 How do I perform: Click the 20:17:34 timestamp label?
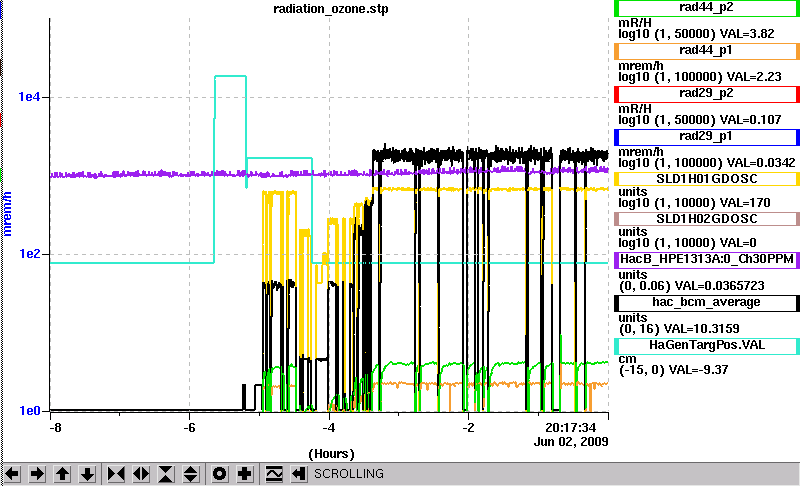point(570,427)
